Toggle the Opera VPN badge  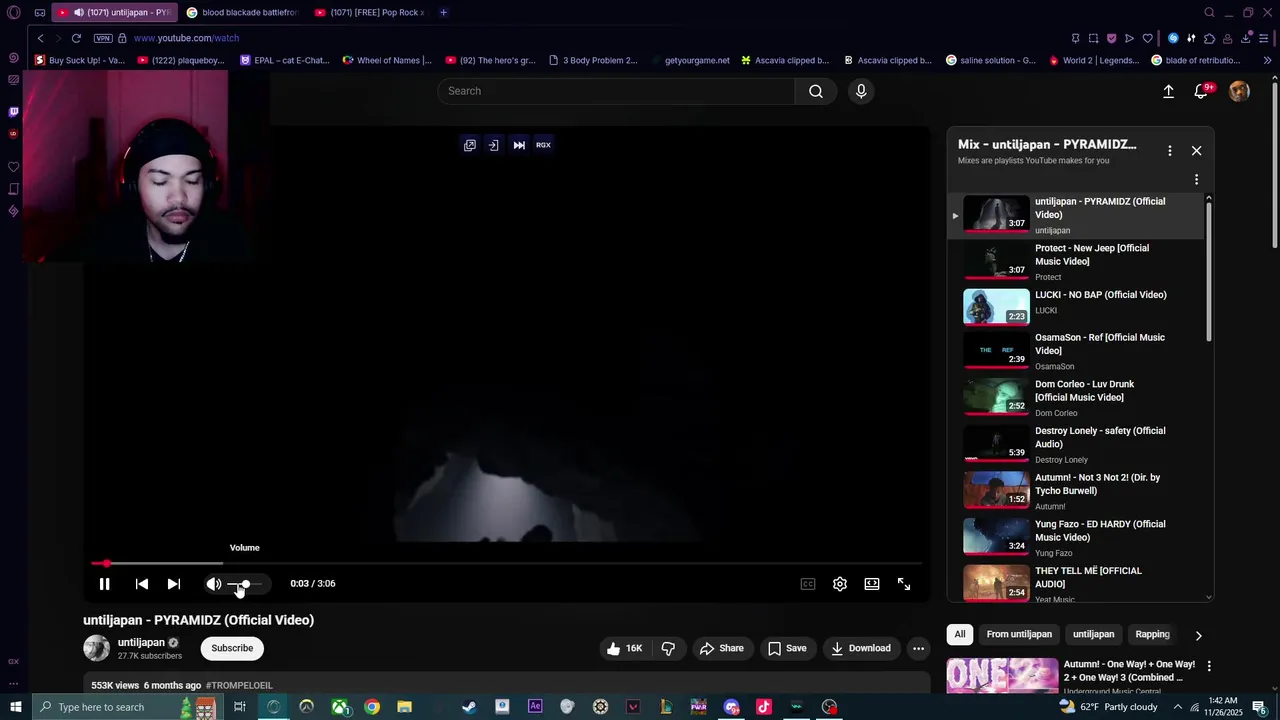103,38
